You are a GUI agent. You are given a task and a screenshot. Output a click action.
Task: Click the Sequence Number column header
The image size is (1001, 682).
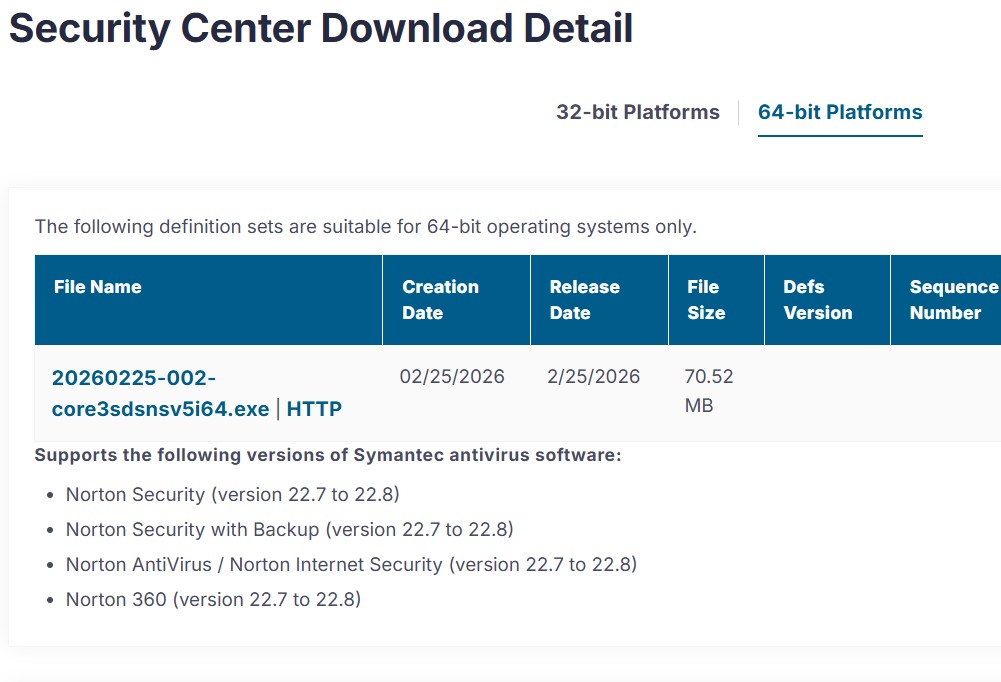pyautogui.click(x=945, y=299)
